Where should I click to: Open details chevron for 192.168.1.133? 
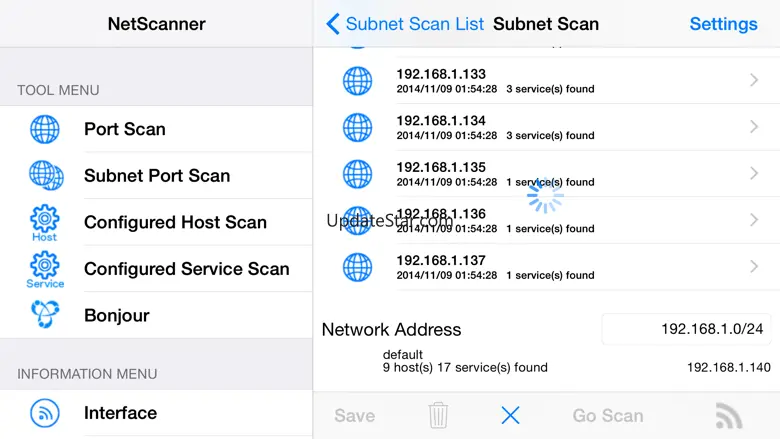[754, 80]
